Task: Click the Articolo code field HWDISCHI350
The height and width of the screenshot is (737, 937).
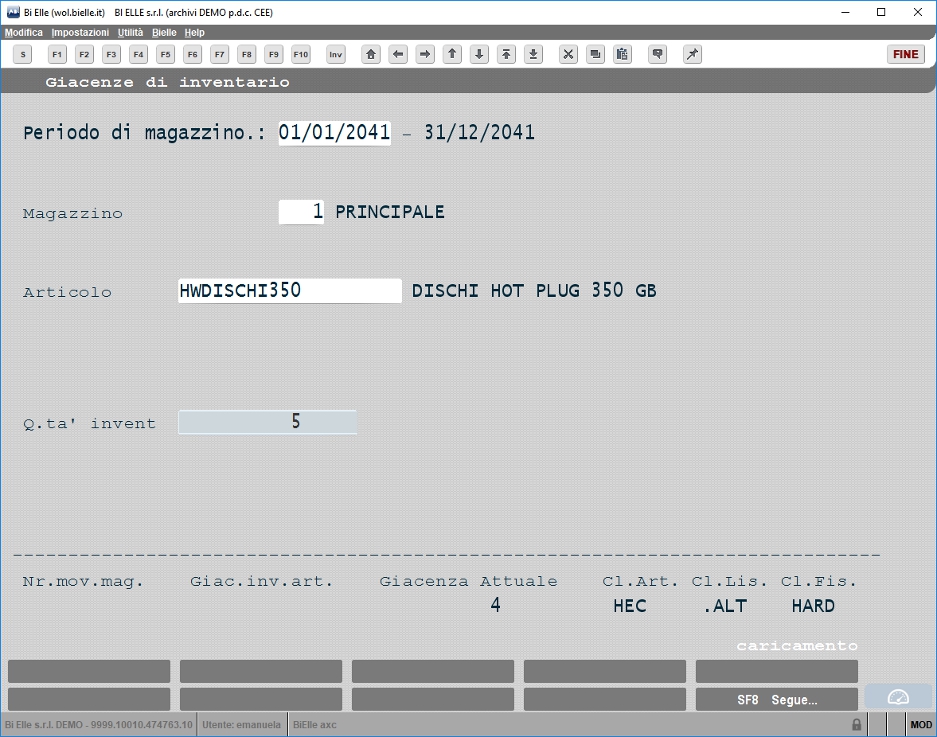Action: click(x=290, y=290)
